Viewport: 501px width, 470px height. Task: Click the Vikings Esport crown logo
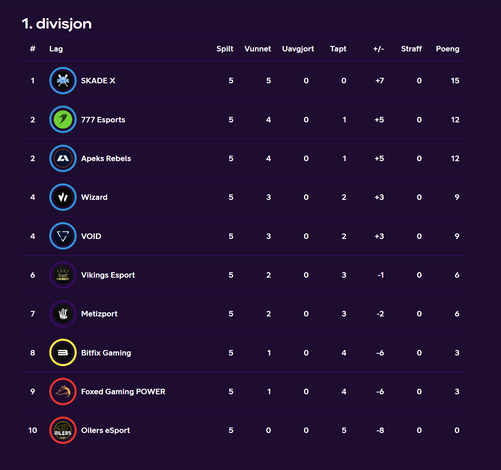tap(63, 275)
